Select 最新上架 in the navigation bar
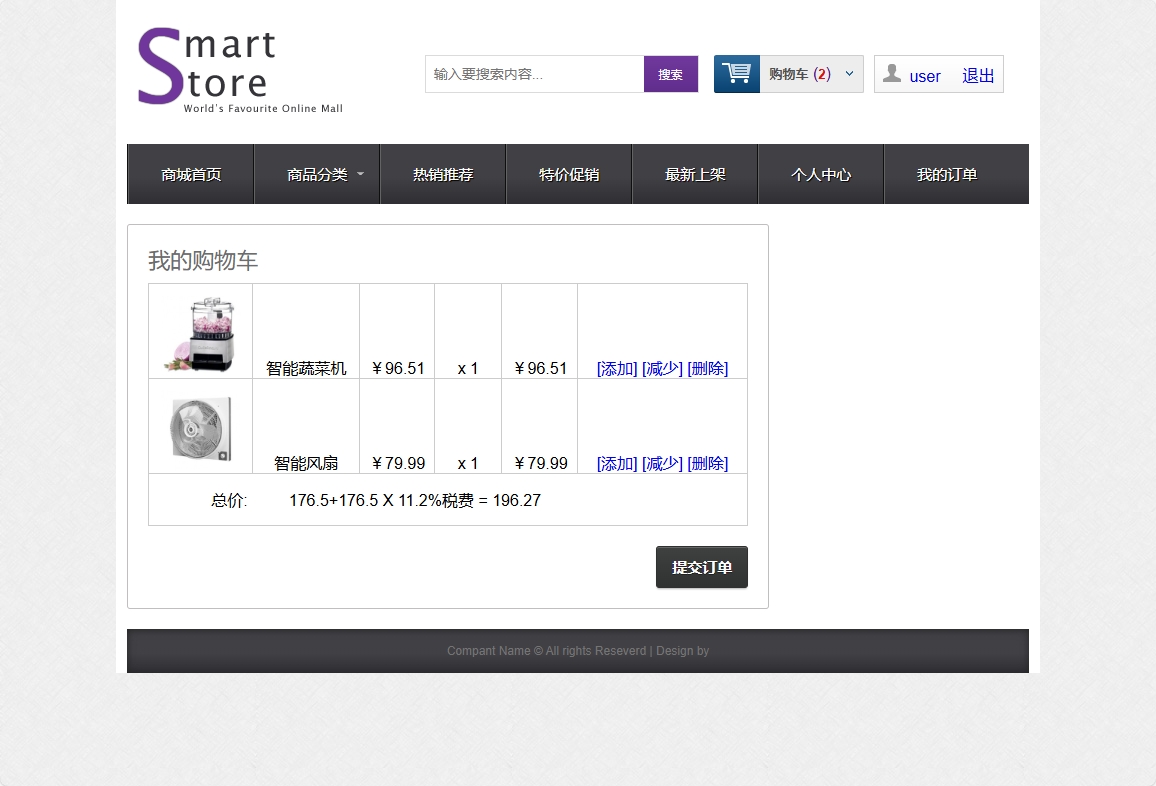Screen dimensions: 1156x786 click(695, 175)
